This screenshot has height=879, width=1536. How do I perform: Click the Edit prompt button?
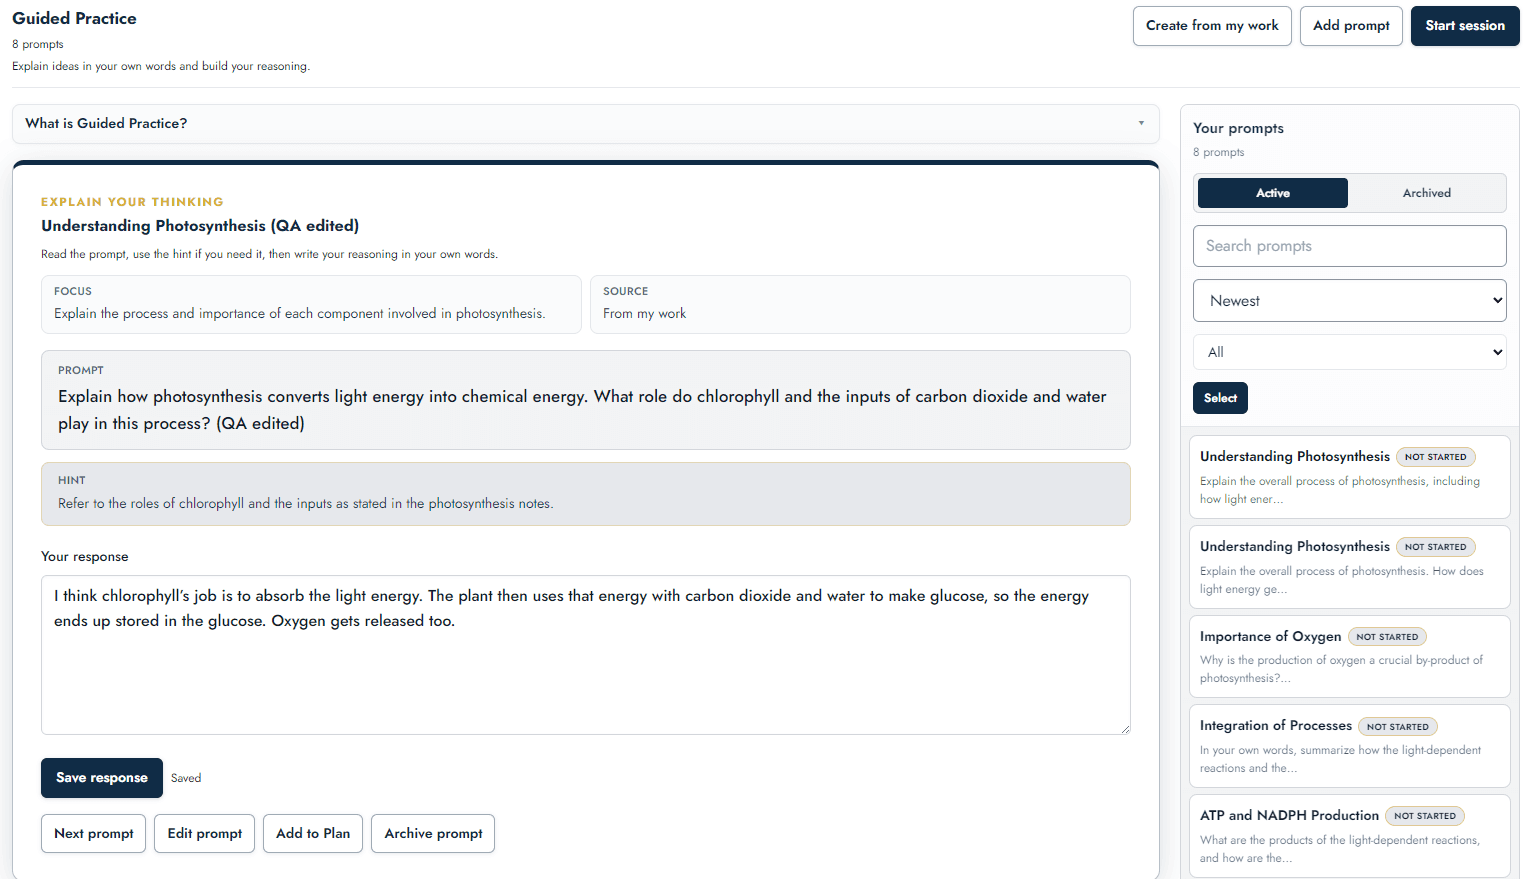(205, 834)
